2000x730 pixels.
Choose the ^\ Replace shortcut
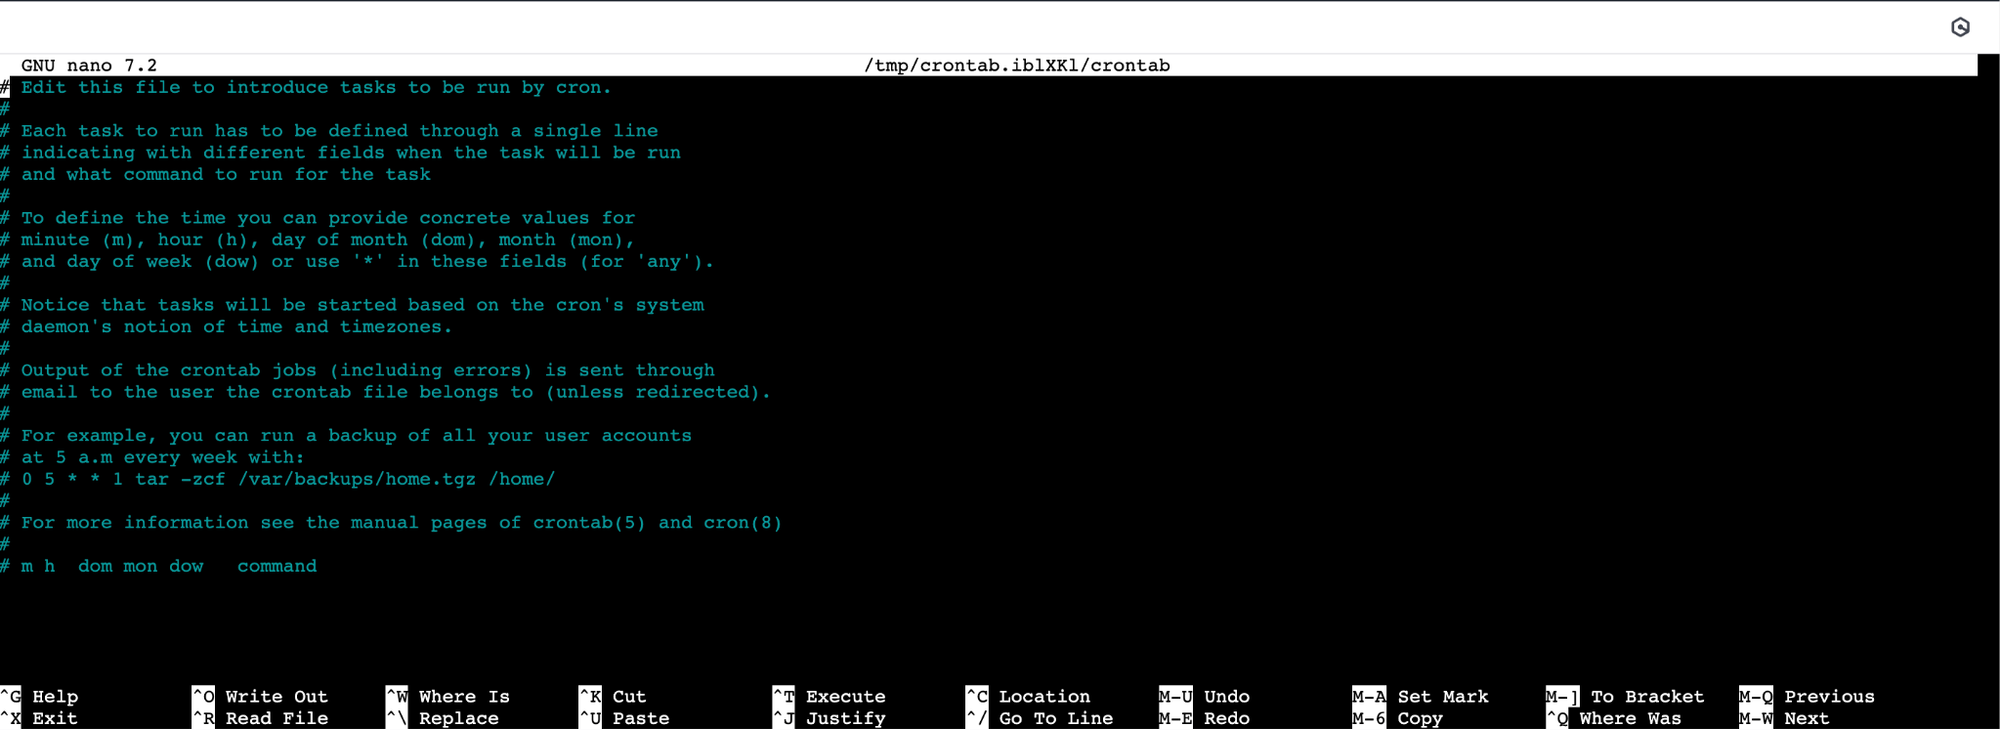click(x=442, y=718)
